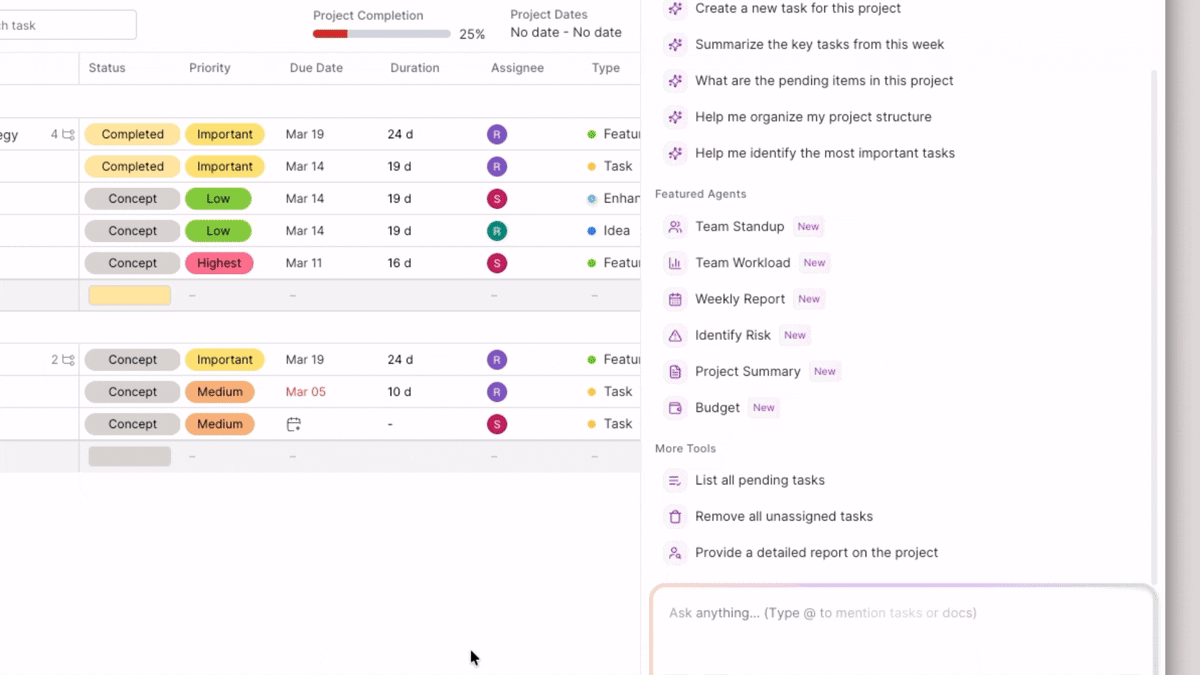Viewport: 1200px width, 675px height.
Task: Click the Identify Risk warning icon
Action: point(675,335)
